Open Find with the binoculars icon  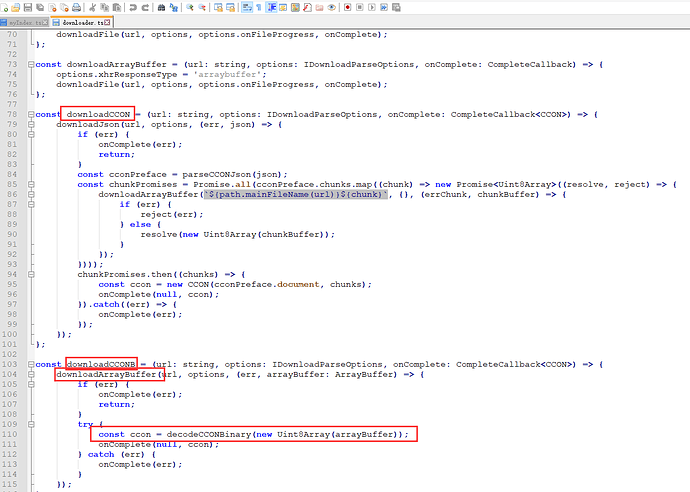pos(161,7)
